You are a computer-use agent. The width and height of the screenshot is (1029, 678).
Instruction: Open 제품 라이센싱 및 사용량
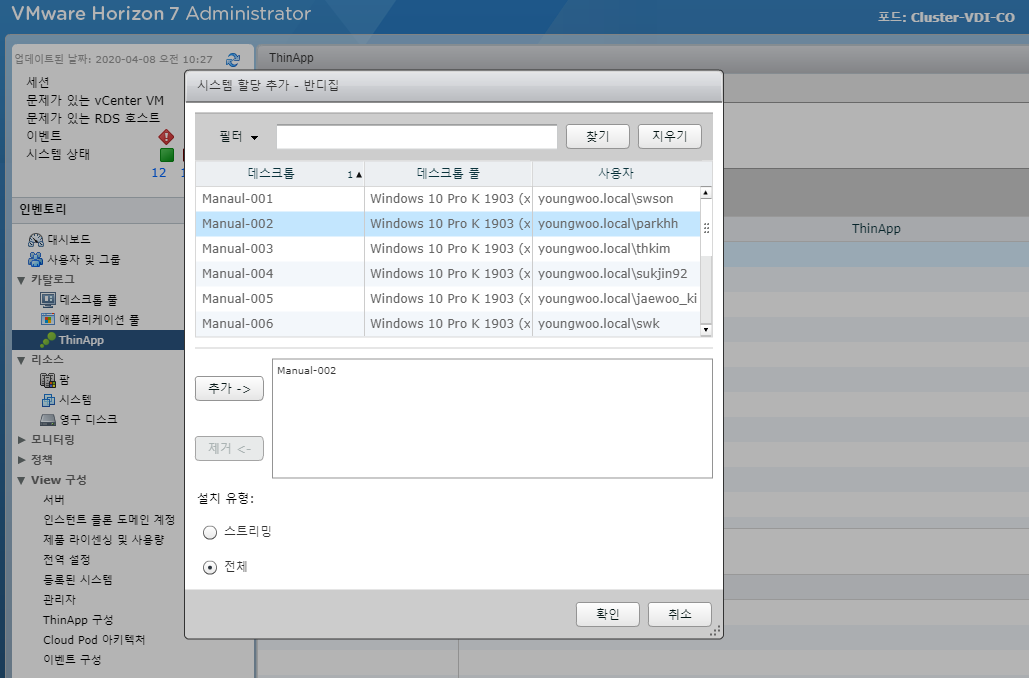104,540
